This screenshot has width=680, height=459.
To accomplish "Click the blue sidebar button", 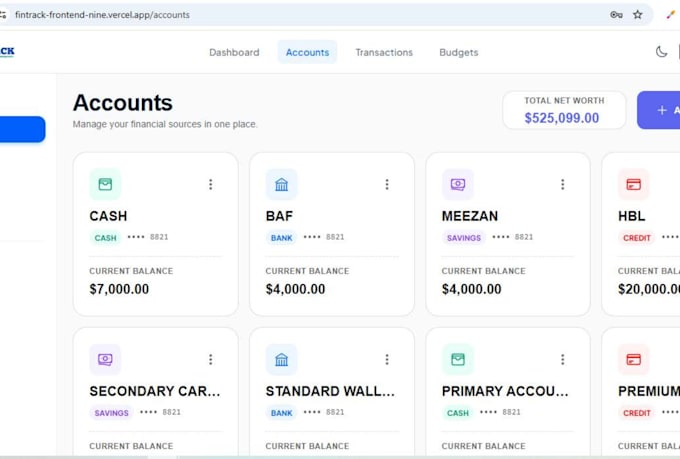I will (23, 129).
